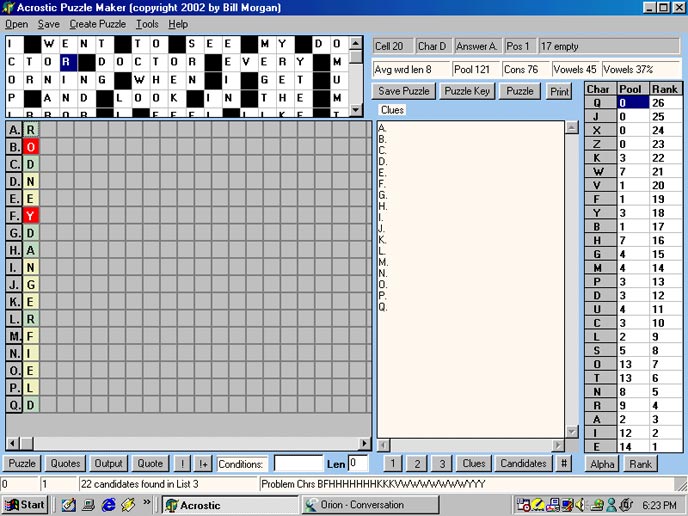
Task: Click the Rank sort button
Action: coord(639,464)
